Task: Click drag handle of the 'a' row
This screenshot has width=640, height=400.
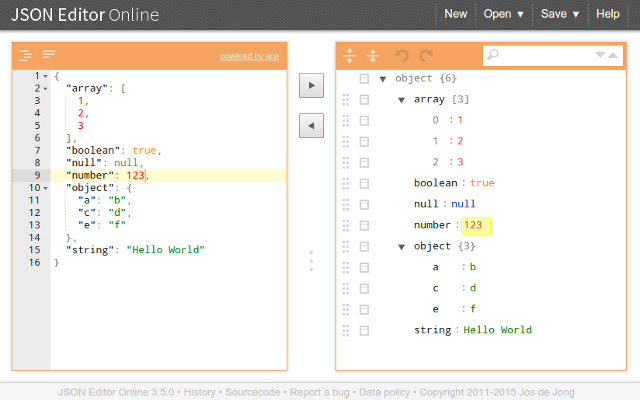Action: tap(346, 267)
